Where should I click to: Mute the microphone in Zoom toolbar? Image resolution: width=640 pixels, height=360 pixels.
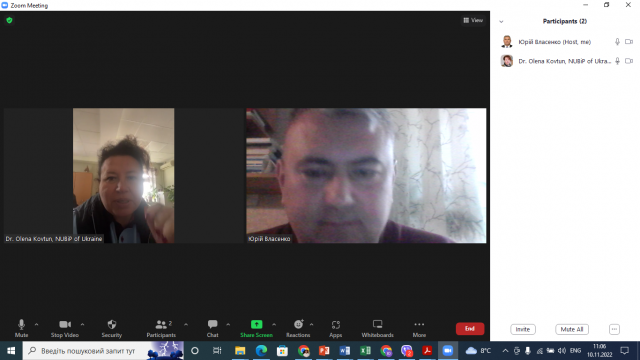[x=21, y=328]
